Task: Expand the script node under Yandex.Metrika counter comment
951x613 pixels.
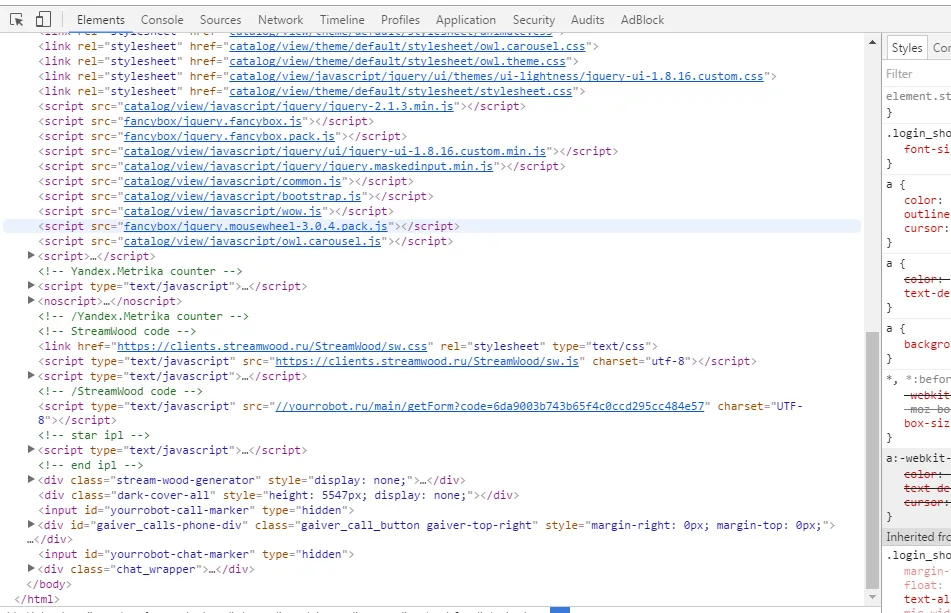Action: 31,286
